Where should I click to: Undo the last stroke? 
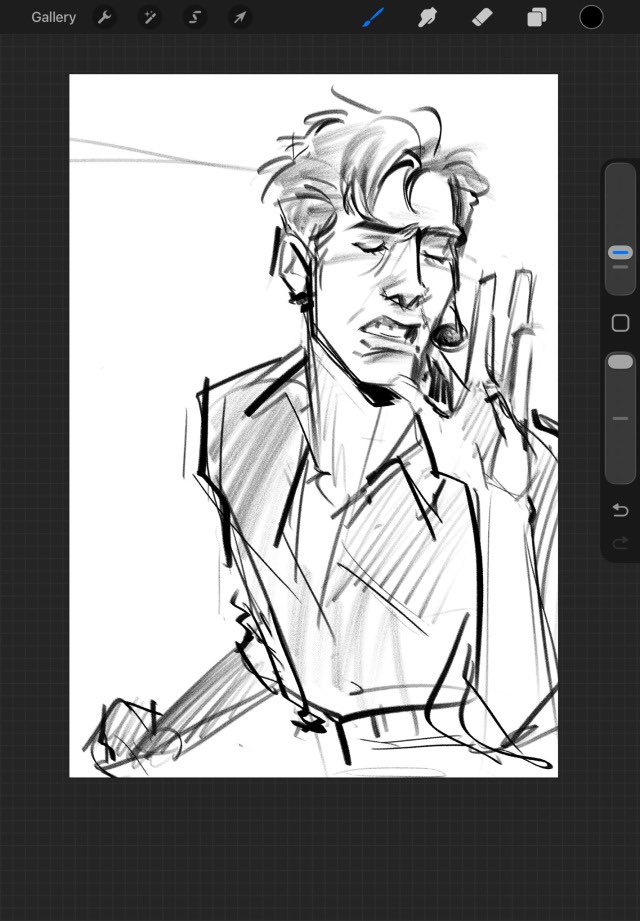[x=620, y=510]
